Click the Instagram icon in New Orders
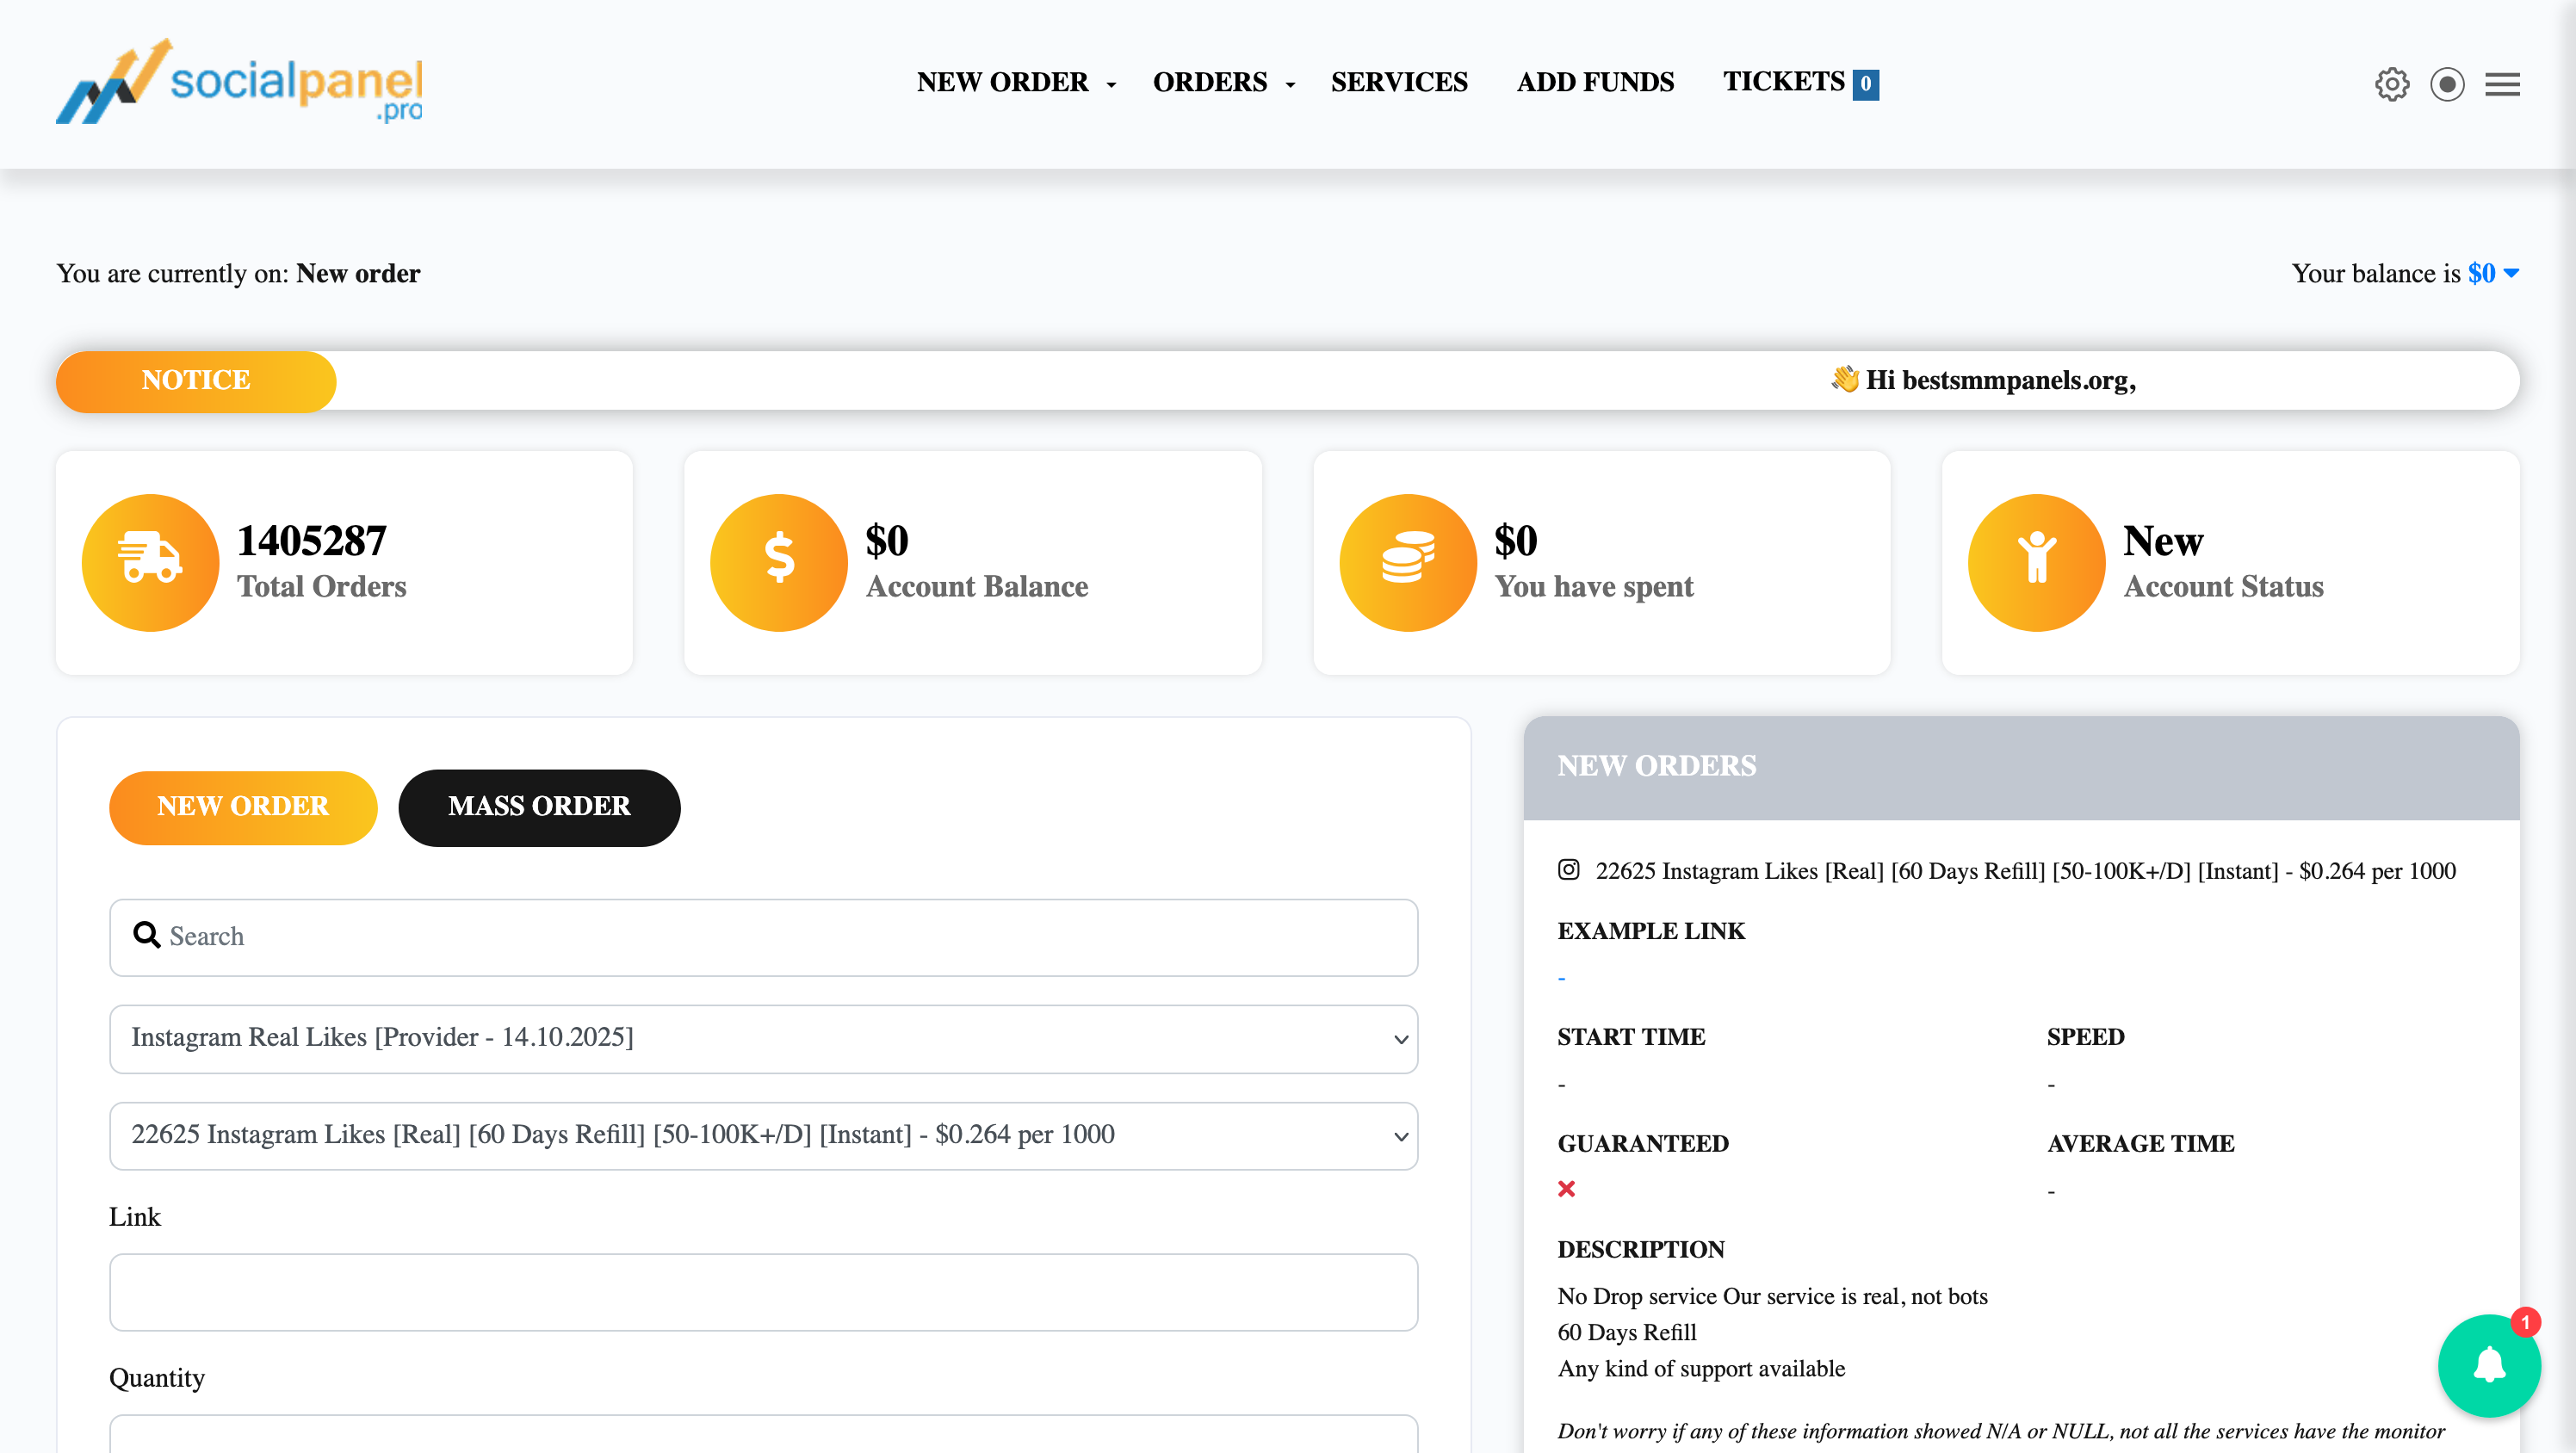 click(1568, 870)
